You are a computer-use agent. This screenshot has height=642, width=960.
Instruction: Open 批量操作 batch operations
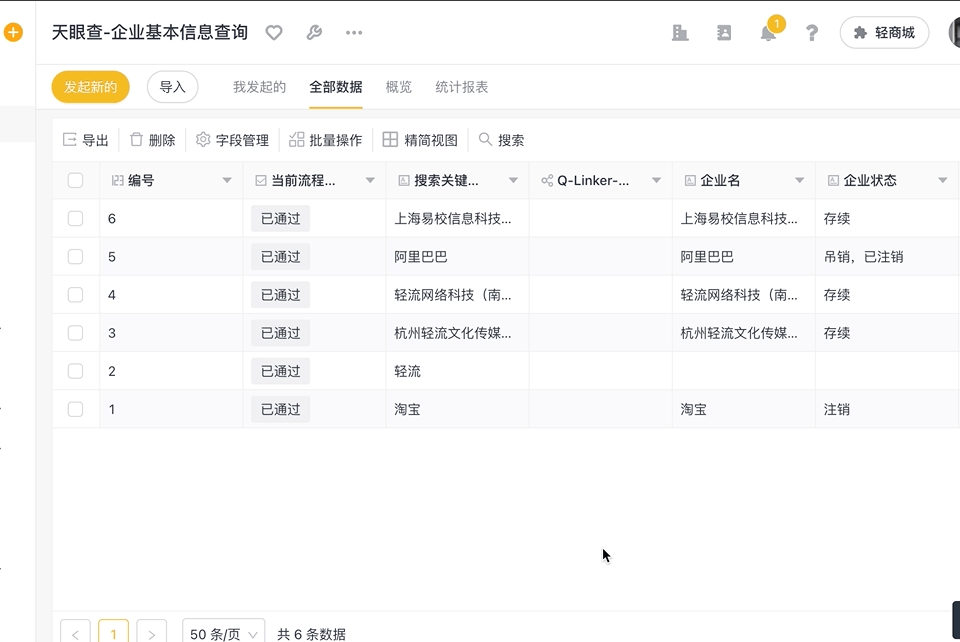(325, 140)
